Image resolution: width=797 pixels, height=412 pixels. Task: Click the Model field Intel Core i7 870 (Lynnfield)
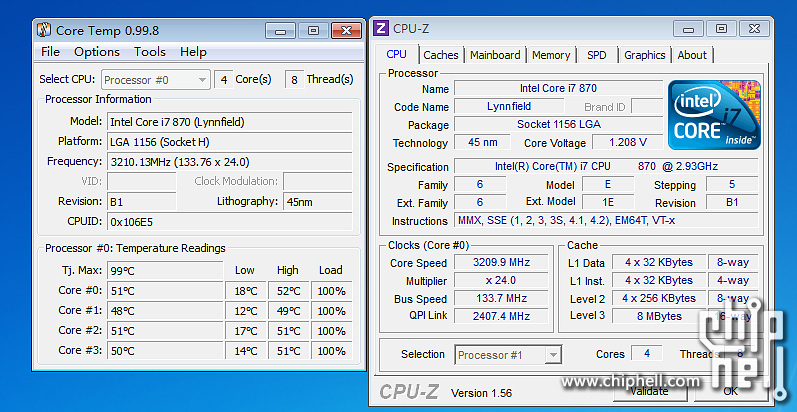point(229,122)
